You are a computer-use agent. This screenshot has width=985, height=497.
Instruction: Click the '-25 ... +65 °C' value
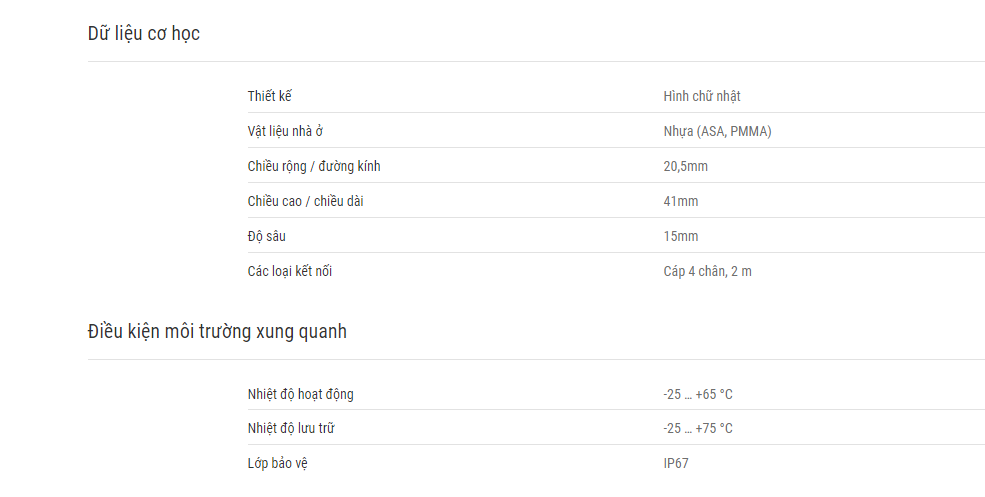pyautogui.click(x=698, y=395)
